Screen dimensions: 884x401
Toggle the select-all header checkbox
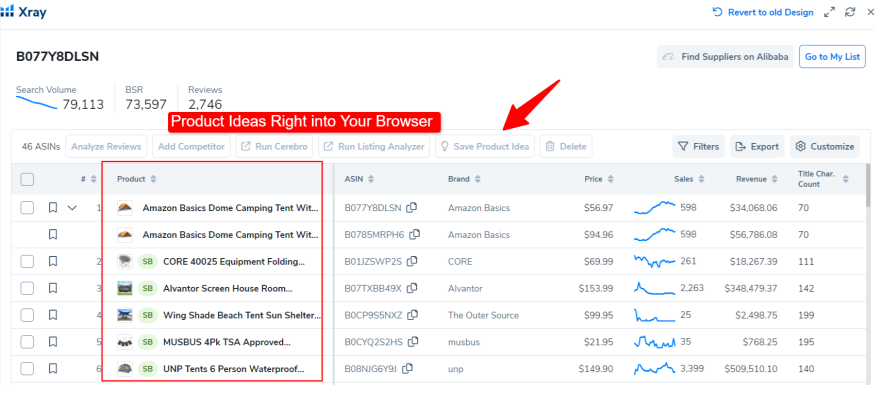(x=27, y=179)
